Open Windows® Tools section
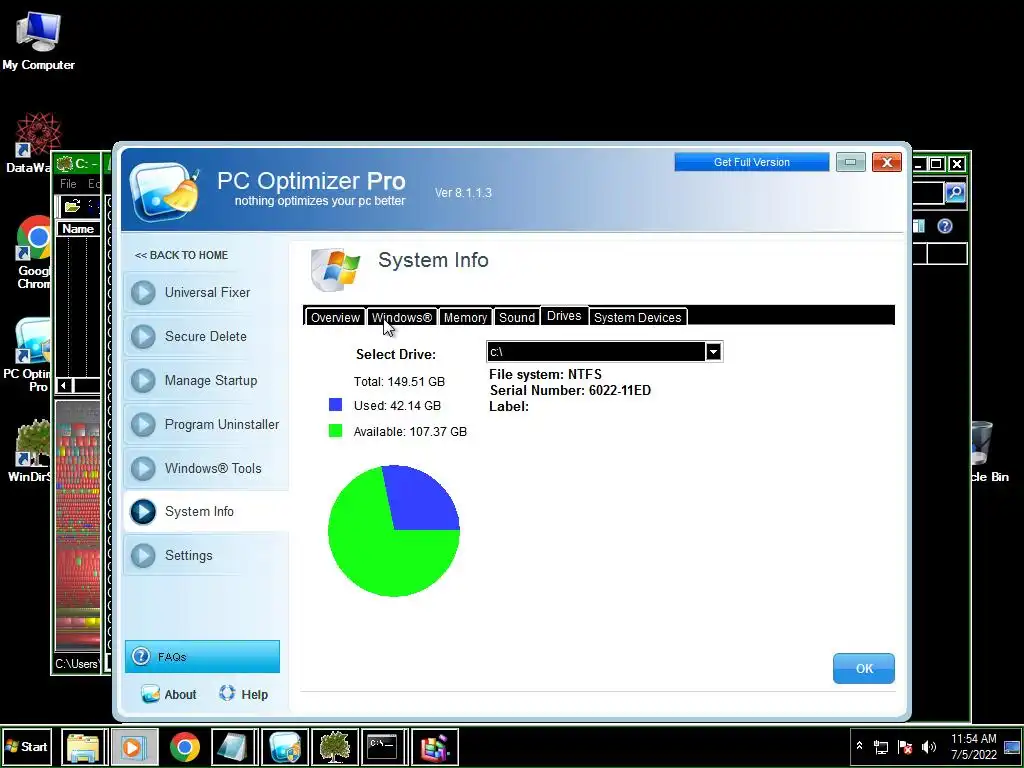The height and width of the screenshot is (768, 1024). click(x=206, y=468)
